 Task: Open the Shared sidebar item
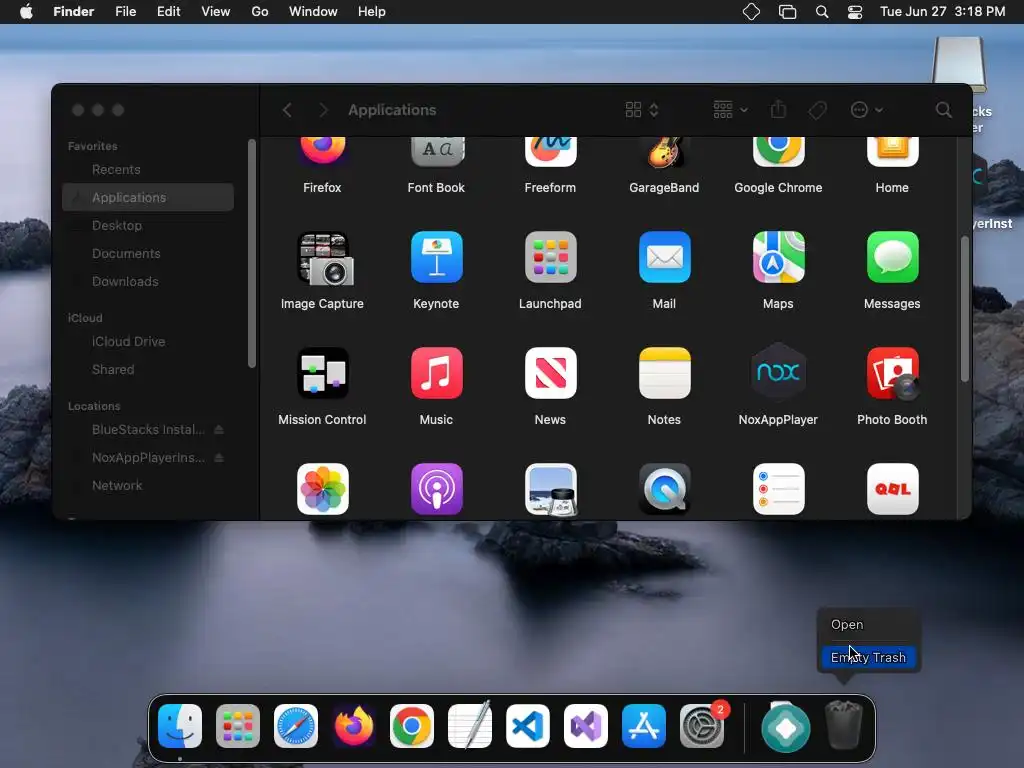148,370
